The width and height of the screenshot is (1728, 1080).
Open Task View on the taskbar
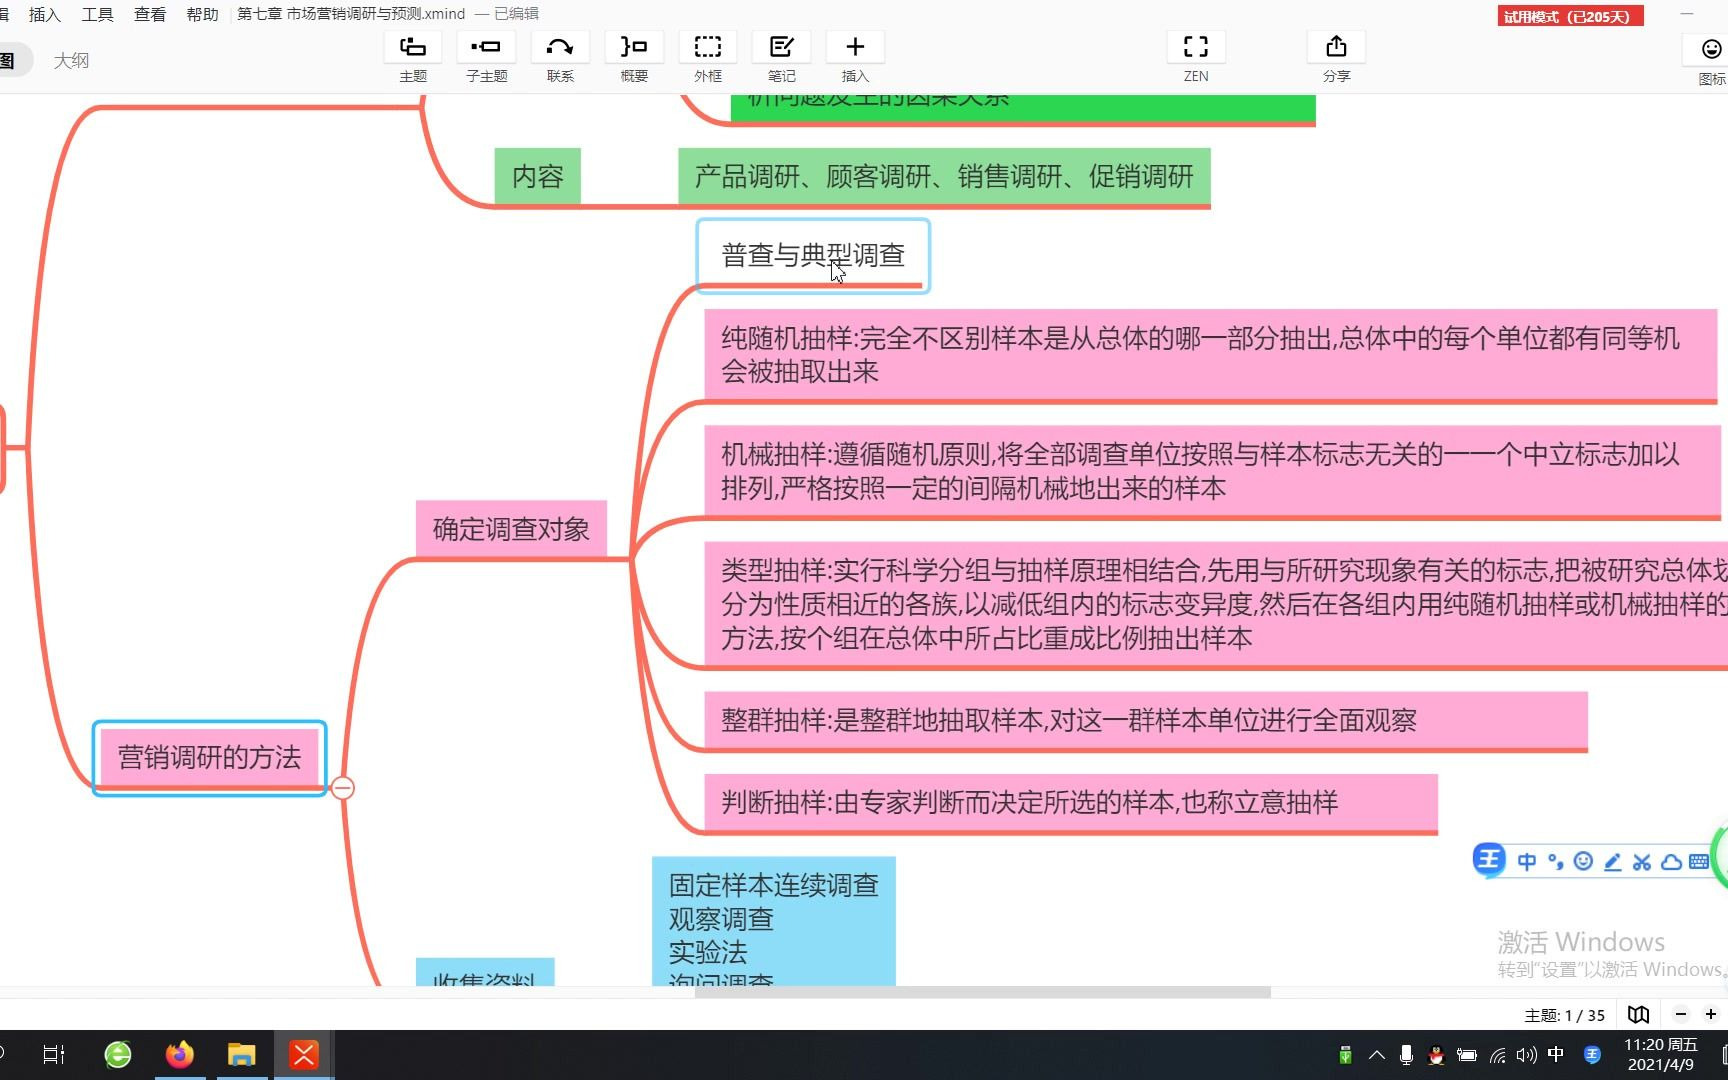[x=54, y=1054]
